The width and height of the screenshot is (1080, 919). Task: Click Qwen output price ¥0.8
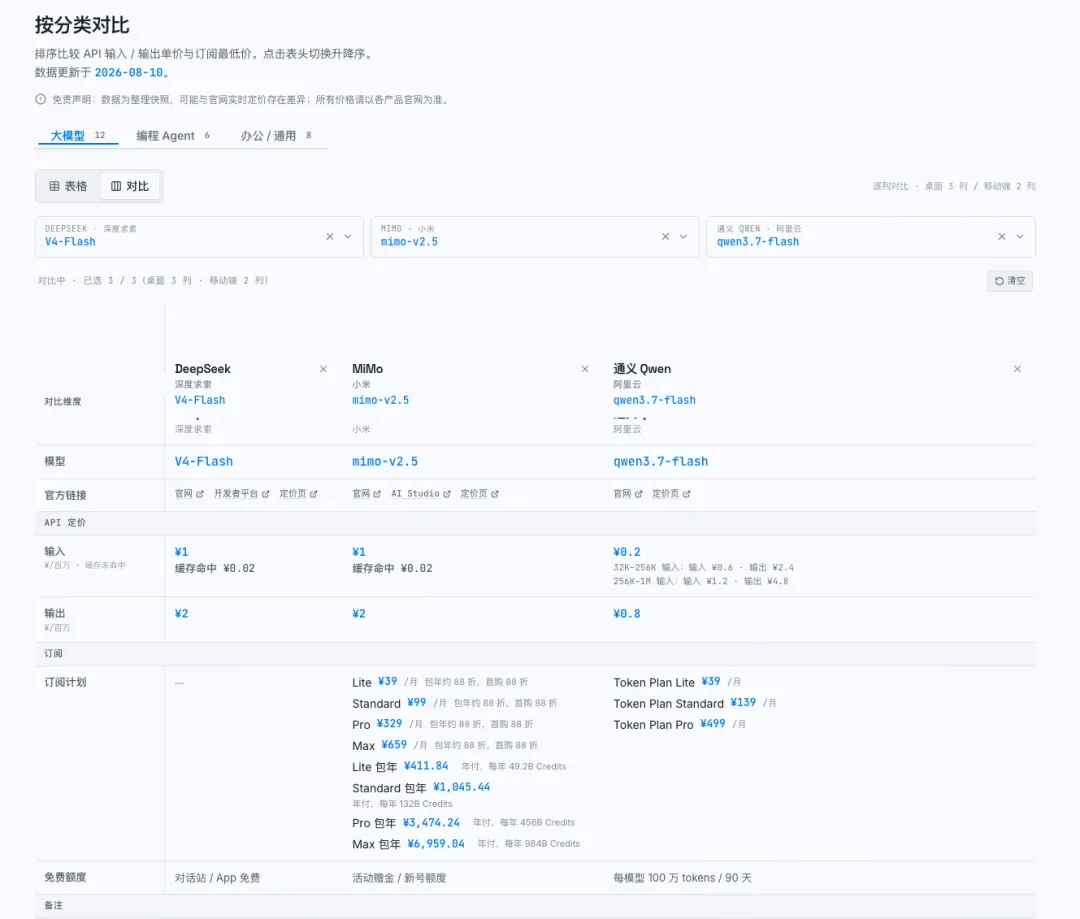point(627,614)
